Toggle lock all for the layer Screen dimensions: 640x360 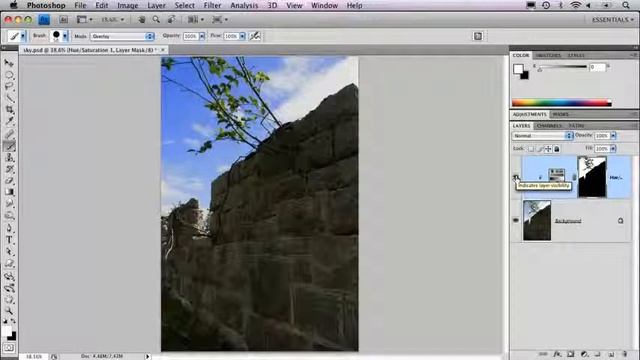[557, 149]
